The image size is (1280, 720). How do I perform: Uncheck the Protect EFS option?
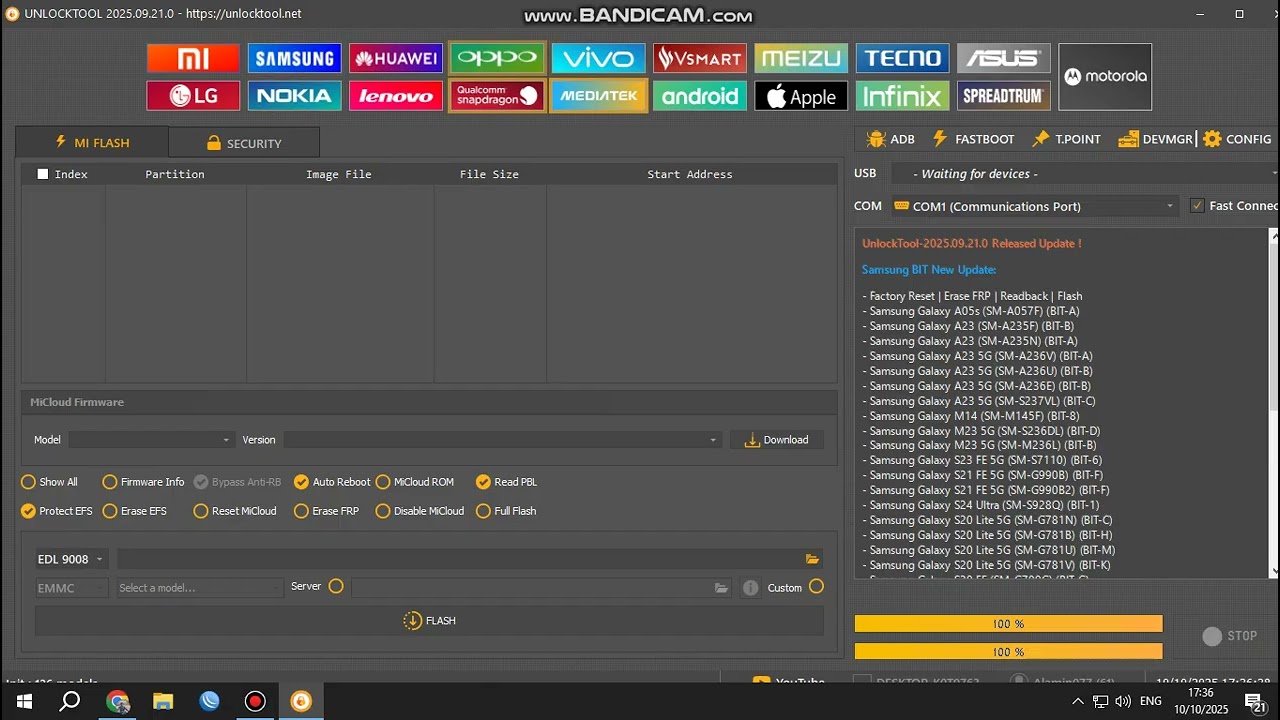pyautogui.click(x=57, y=511)
